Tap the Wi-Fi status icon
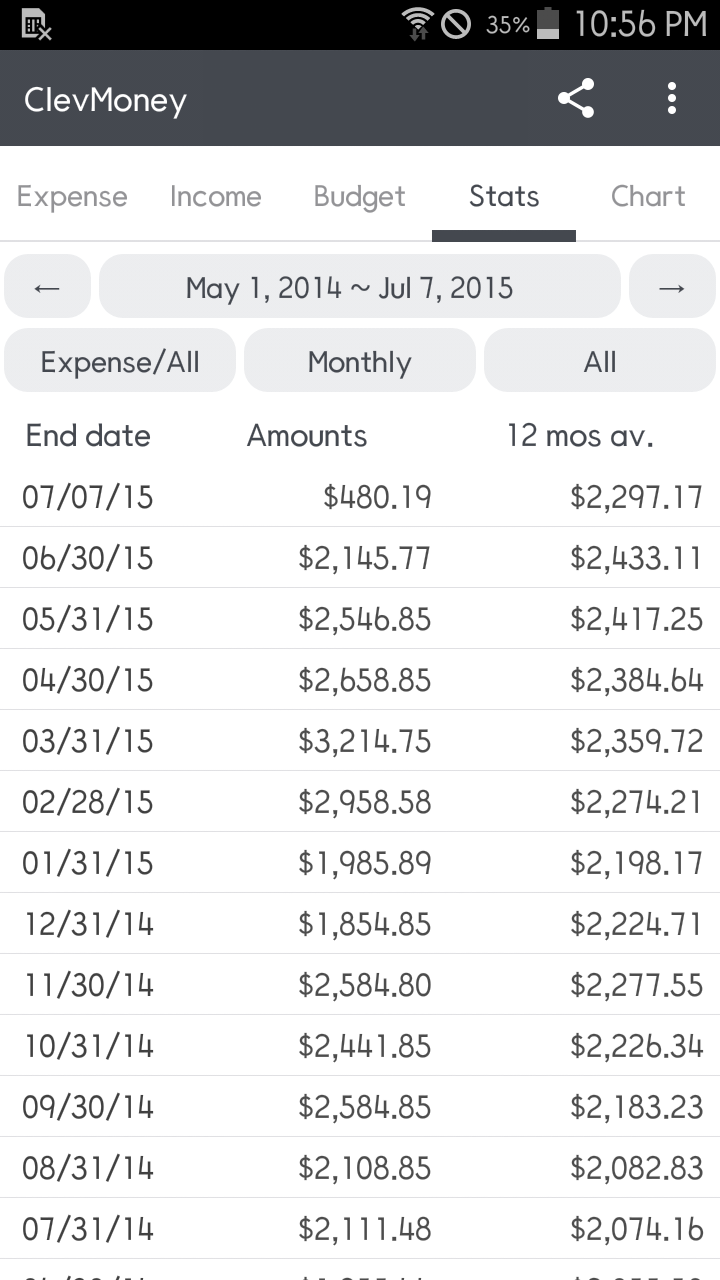This screenshot has width=720, height=1280. pyautogui.click(x=417, y=23)
